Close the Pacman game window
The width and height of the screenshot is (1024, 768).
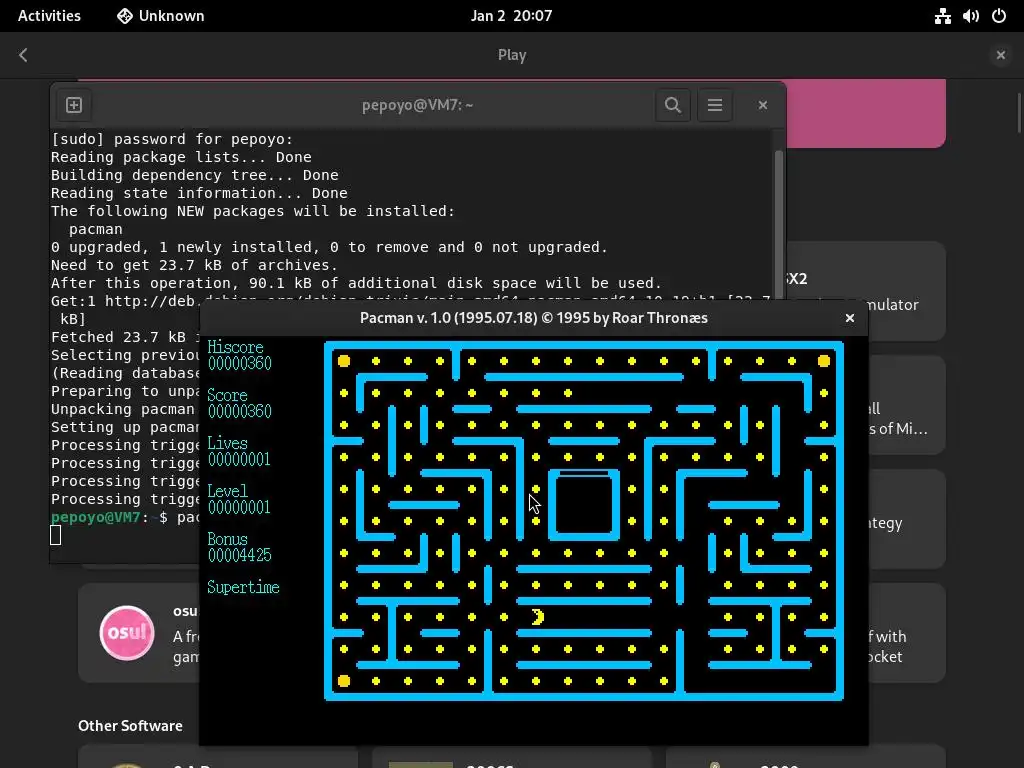pos(849,318)
